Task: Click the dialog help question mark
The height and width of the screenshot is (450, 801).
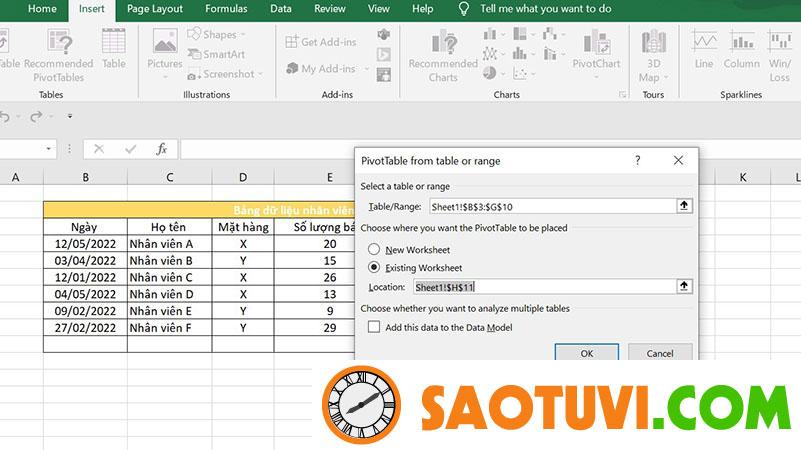Action: point(638,160)
